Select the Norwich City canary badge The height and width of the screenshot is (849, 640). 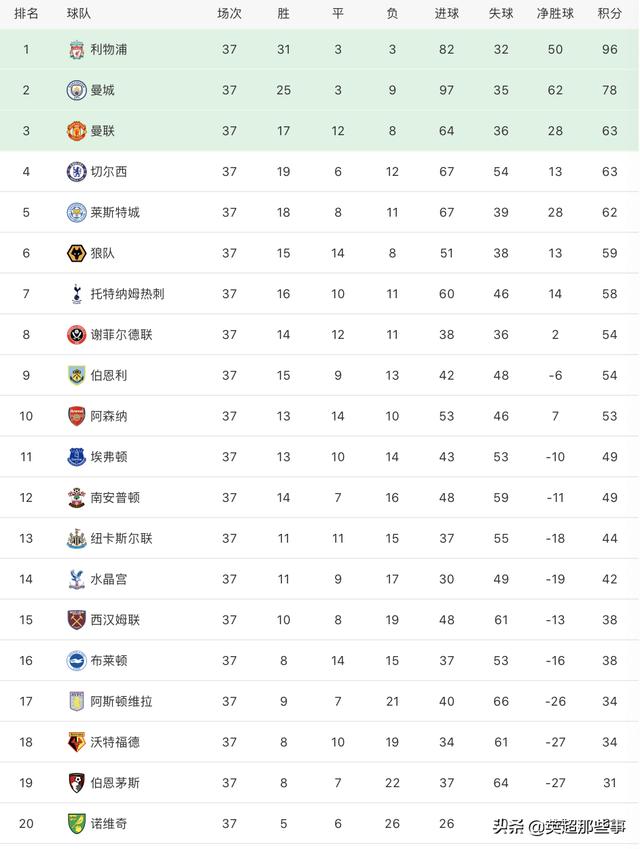[x=76, y=824]
